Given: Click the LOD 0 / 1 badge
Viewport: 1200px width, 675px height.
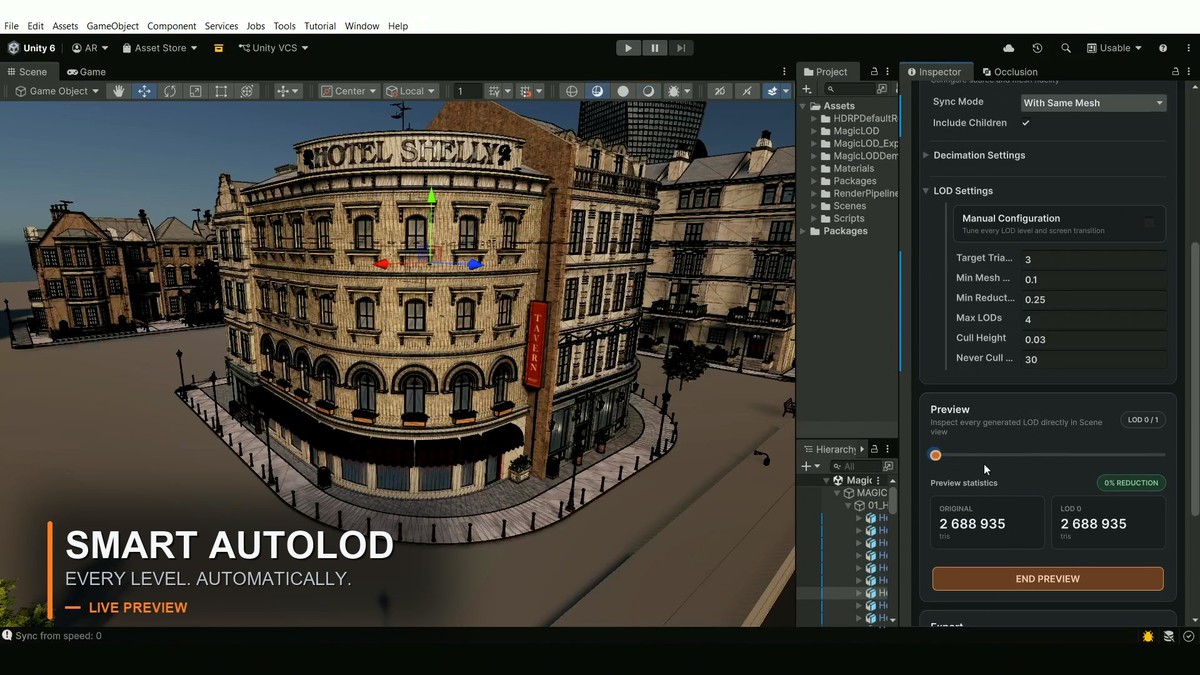Looking at the screenshot, I should [x=1143, y=420].
